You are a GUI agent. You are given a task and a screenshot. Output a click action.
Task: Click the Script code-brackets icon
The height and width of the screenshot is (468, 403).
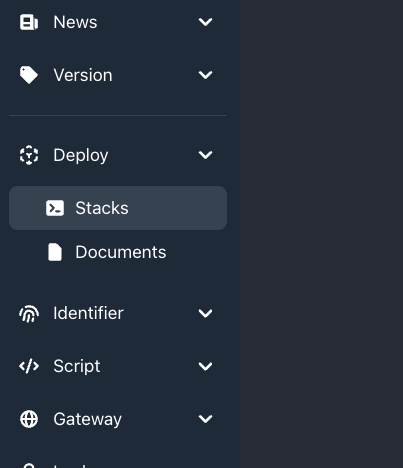click(x=29, y=366)
